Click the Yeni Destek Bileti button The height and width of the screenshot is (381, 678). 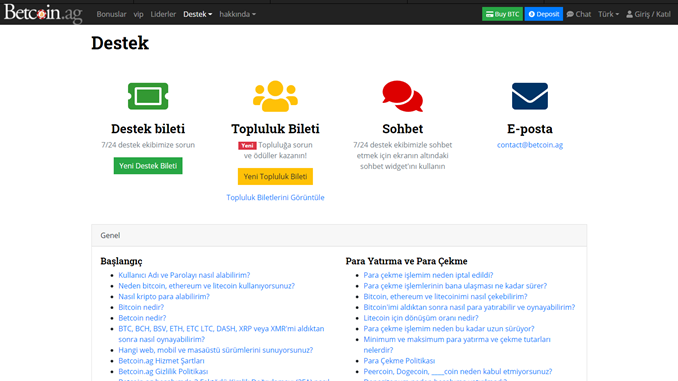148,166
